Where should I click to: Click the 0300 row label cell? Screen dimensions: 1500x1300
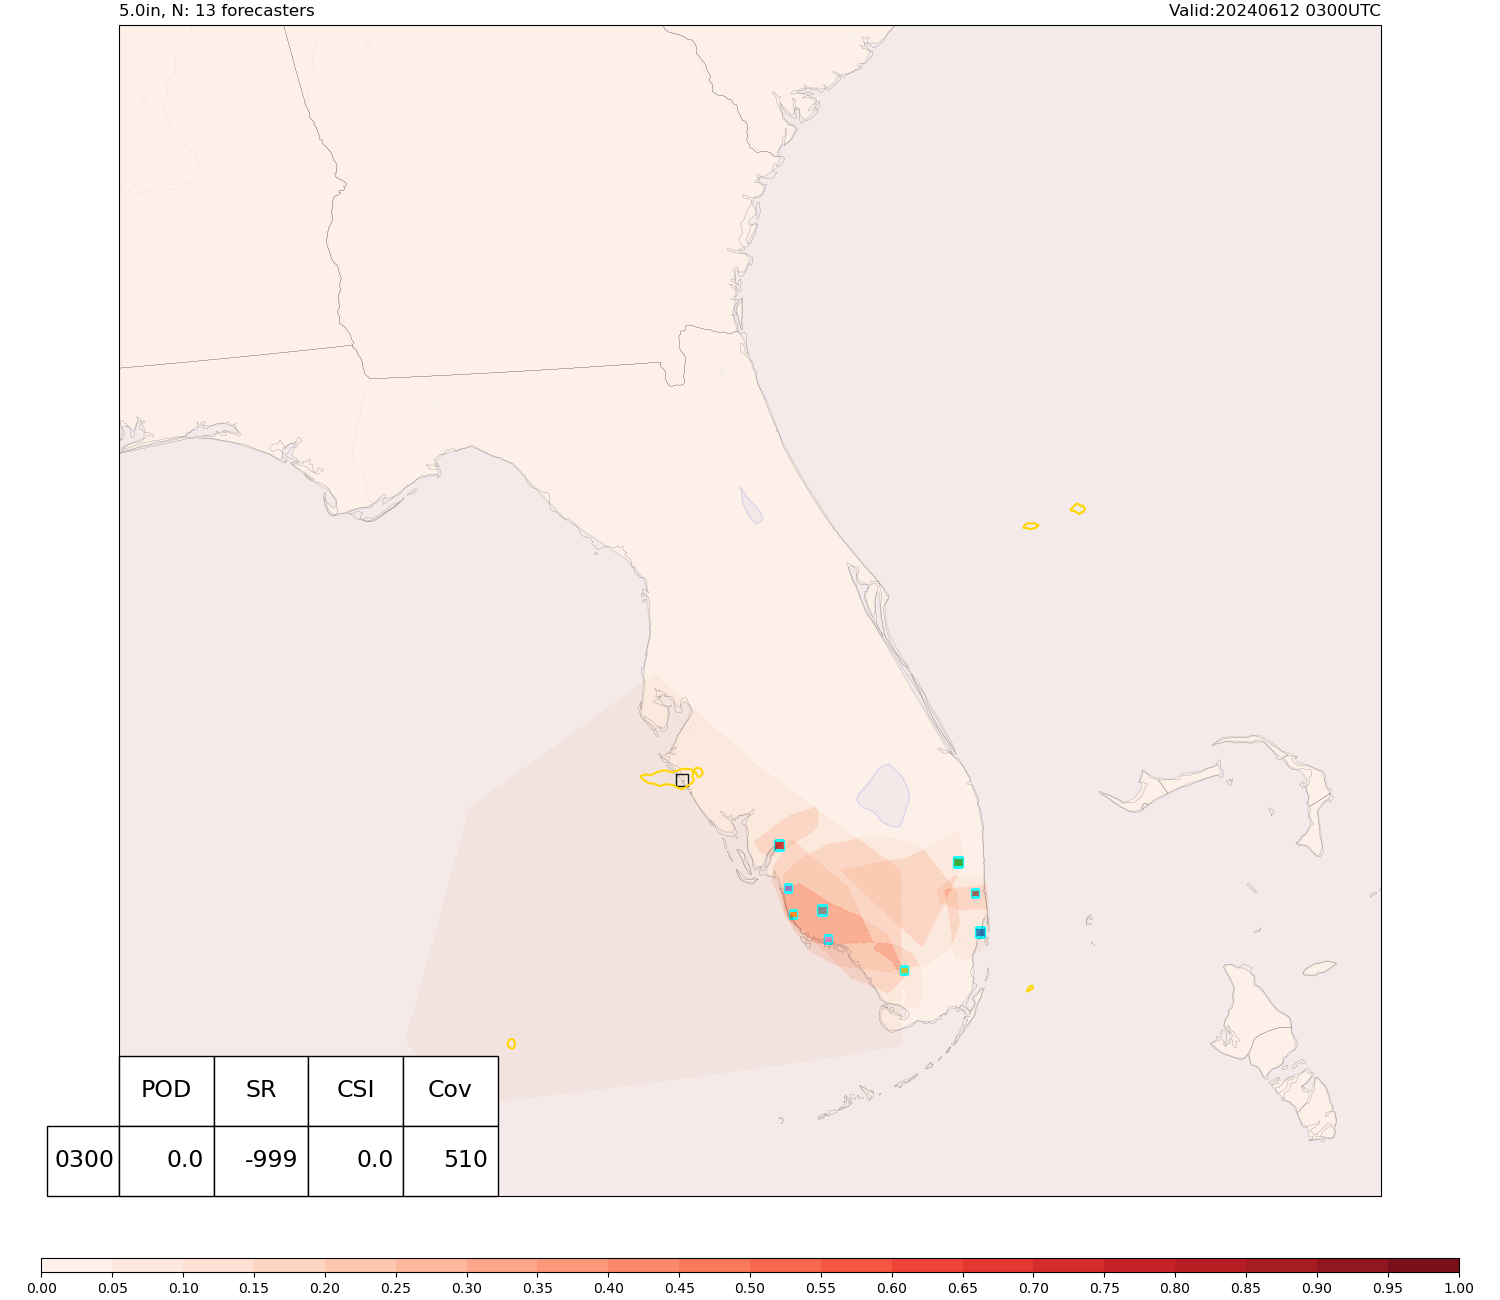click(x=83, y=1161)
